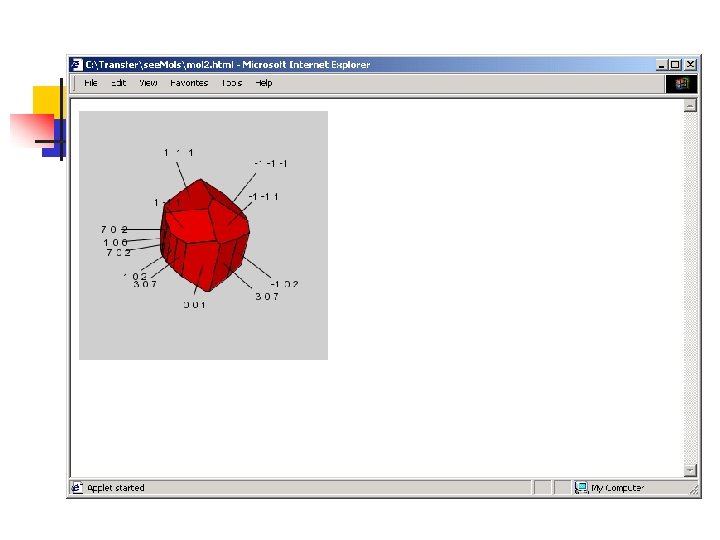Open the View menu
Screen dimensions: 720x540
(148, 83)
